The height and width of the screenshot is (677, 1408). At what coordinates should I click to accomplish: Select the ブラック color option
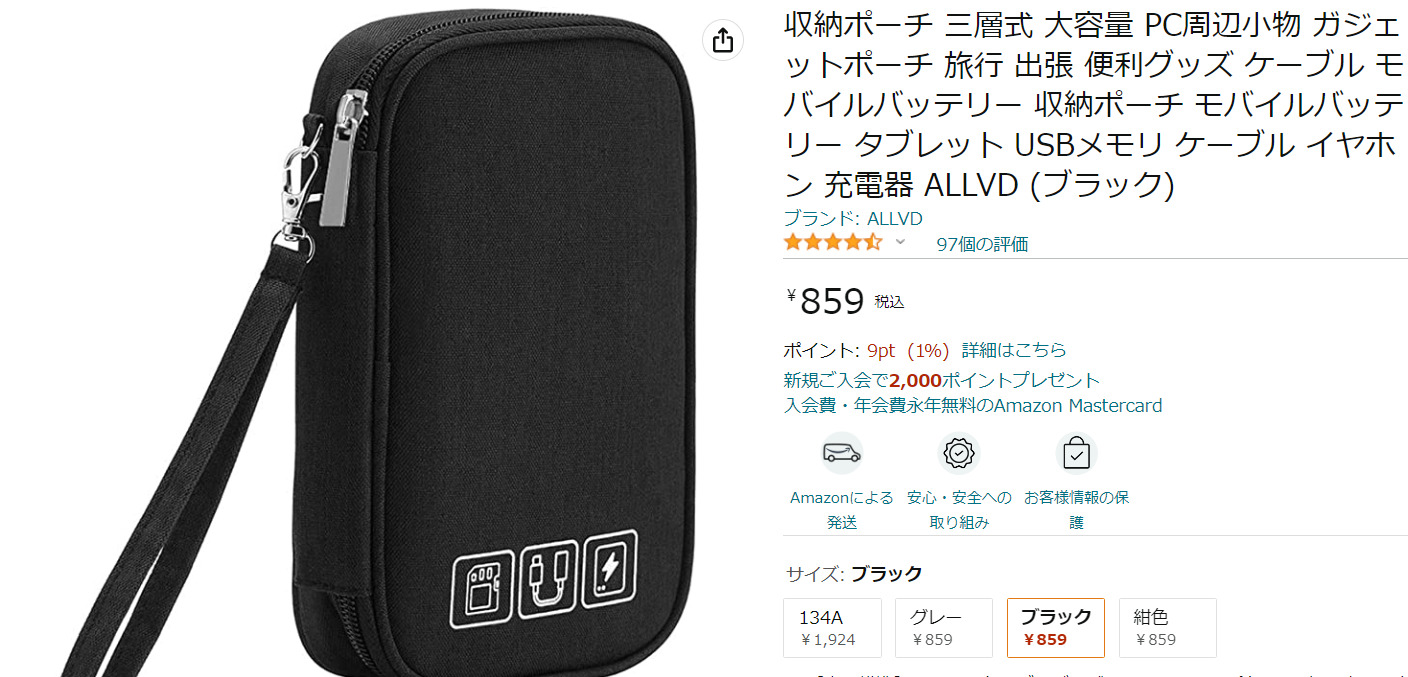tap(1056, 628)
